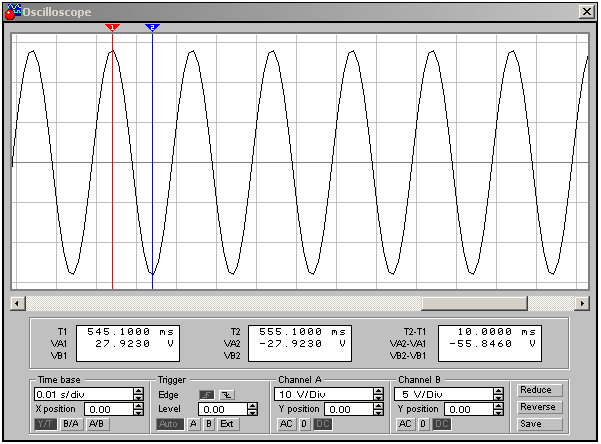Click the Channel A 10 V/Div field
Viewport: 601px width, 444px height.
click(324, 394)
